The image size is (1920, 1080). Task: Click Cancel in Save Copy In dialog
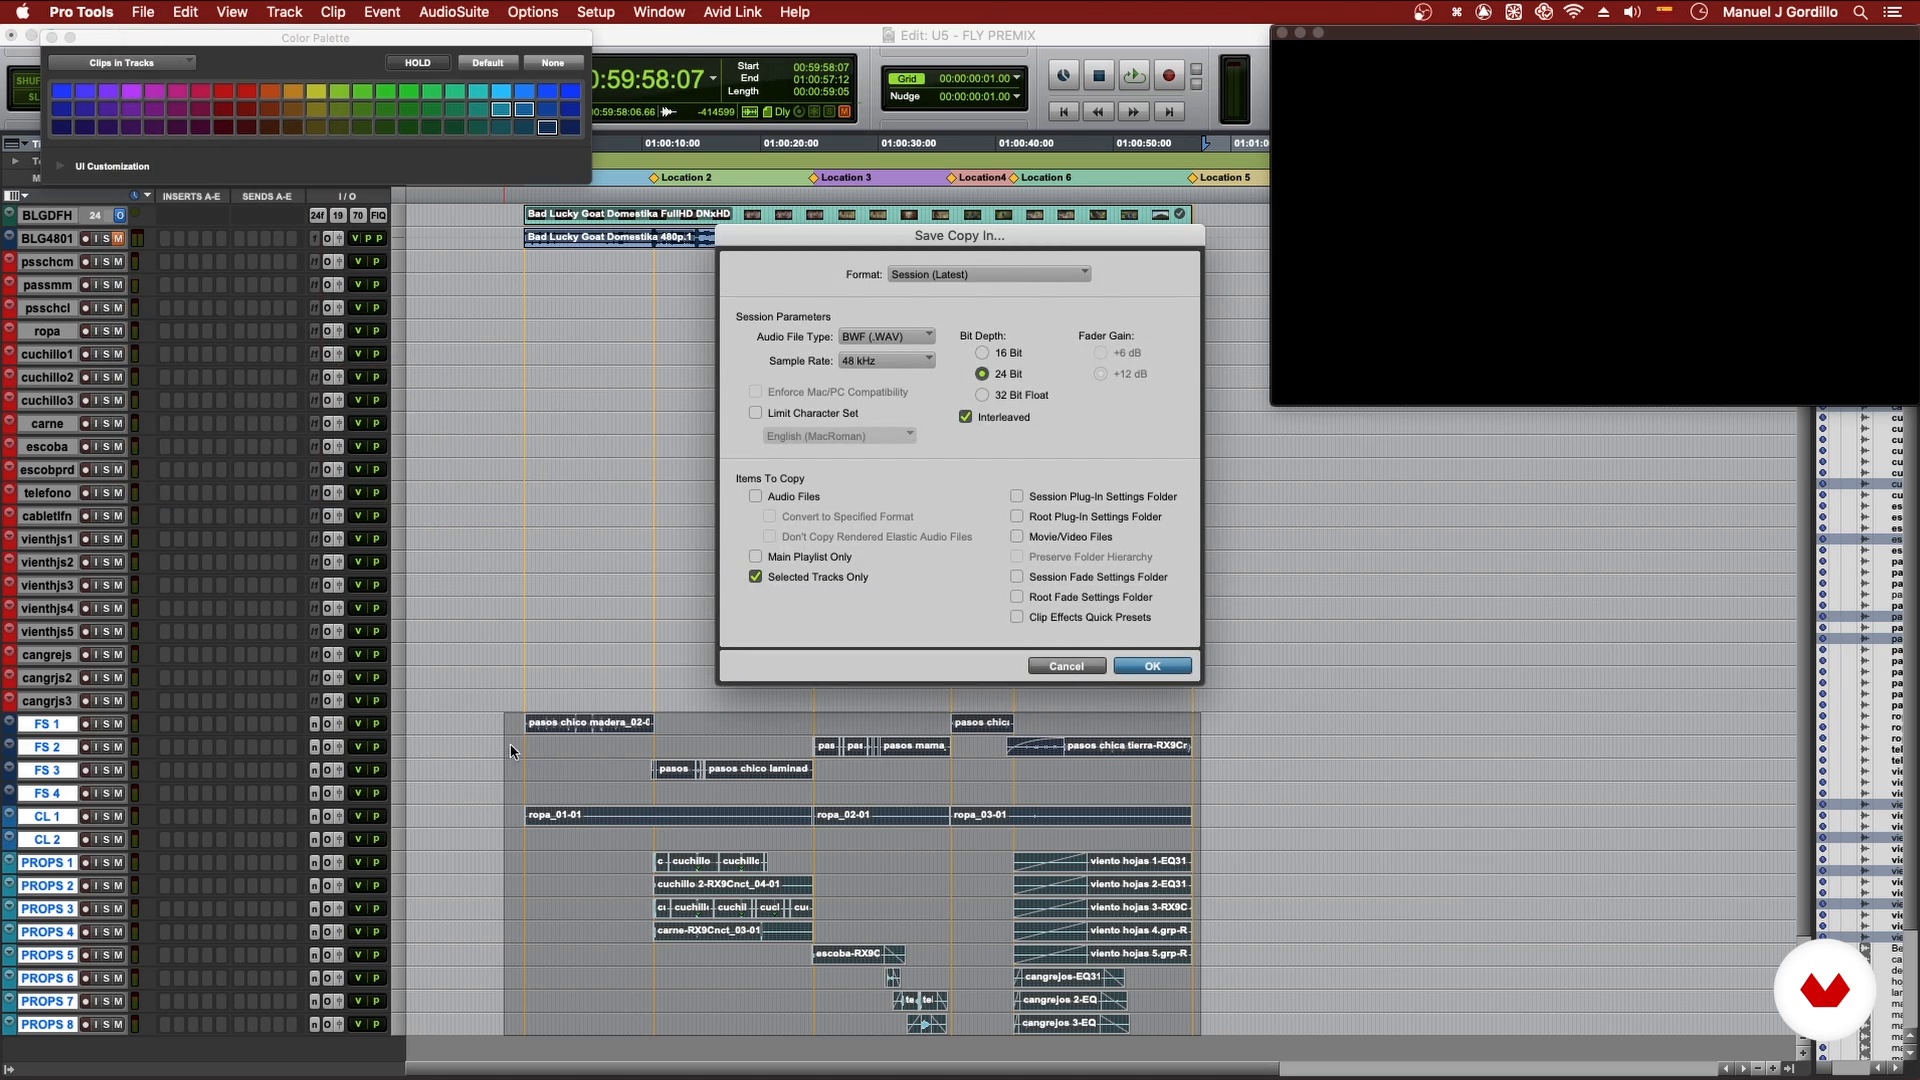pos(1066,666)
